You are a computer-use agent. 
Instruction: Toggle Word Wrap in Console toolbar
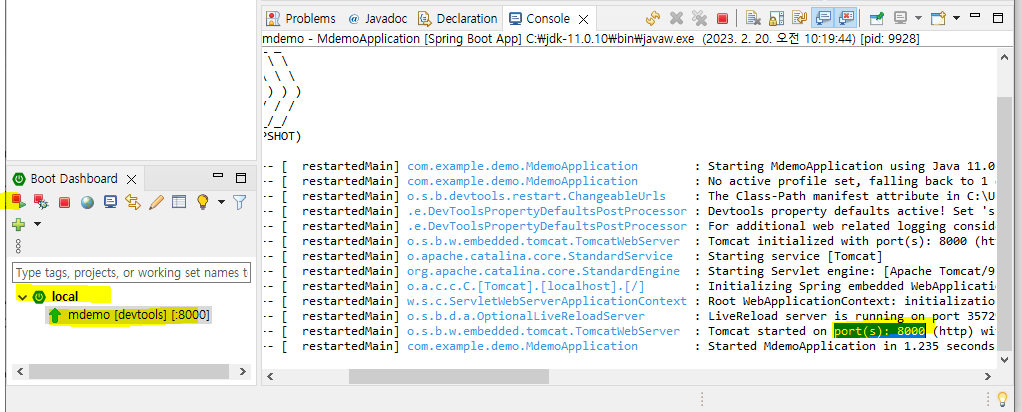pos(799,18)
